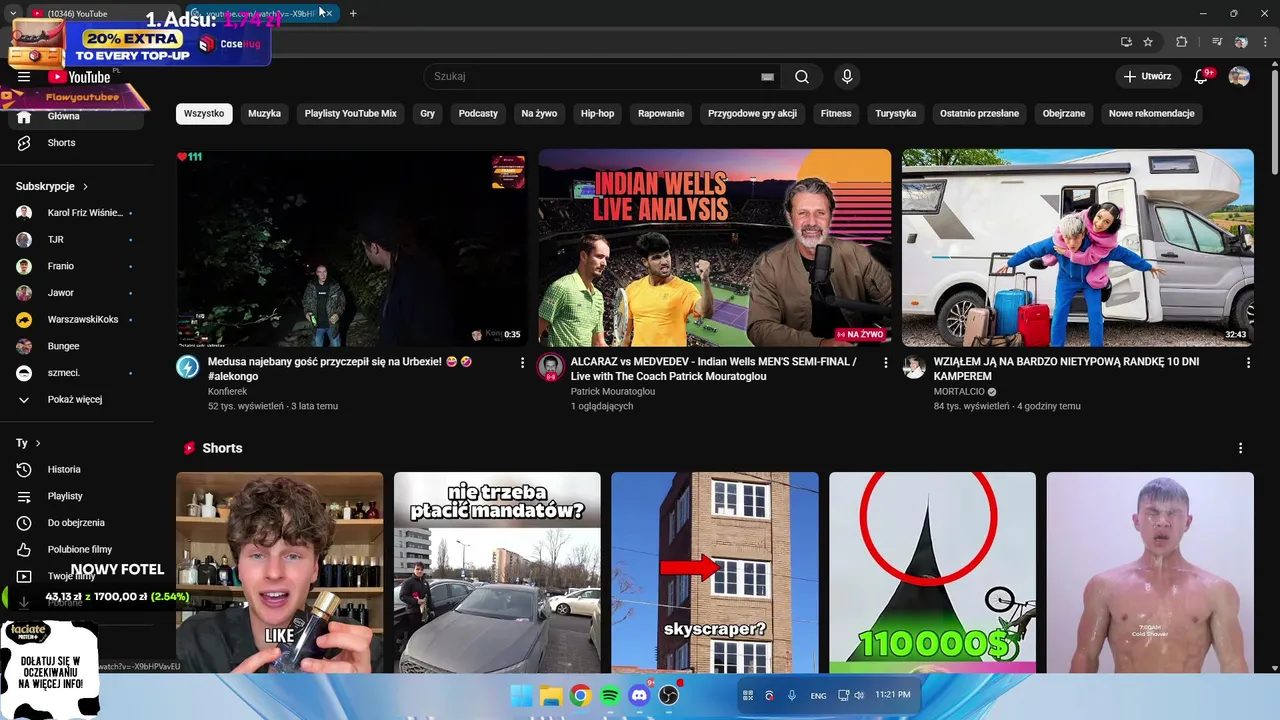Open Shorts shelf three-dot menu
The width and height of the screenshot is (1280, 720).
1240,448
